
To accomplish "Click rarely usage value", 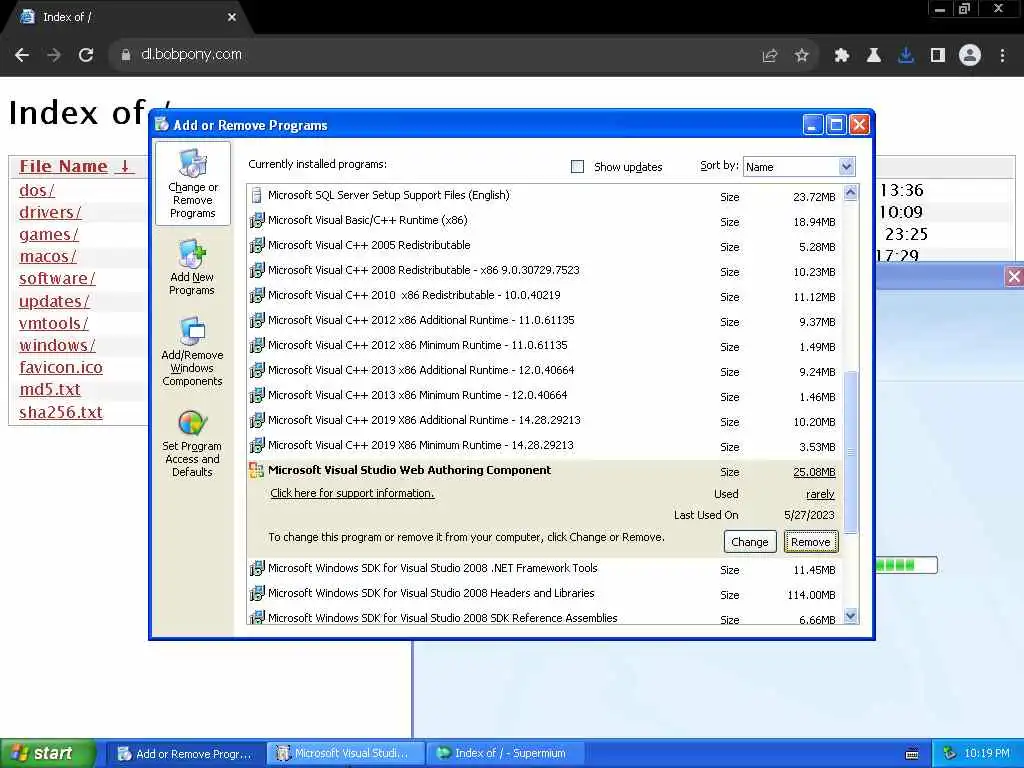I will [820, 494].
